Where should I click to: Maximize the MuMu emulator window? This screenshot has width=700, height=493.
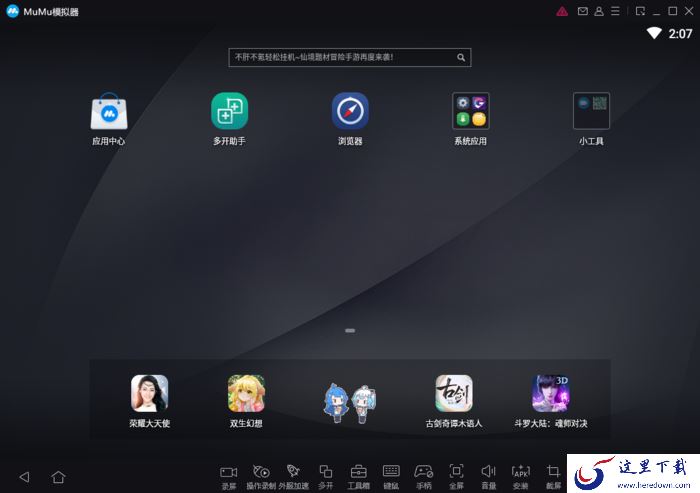(672, 11)
